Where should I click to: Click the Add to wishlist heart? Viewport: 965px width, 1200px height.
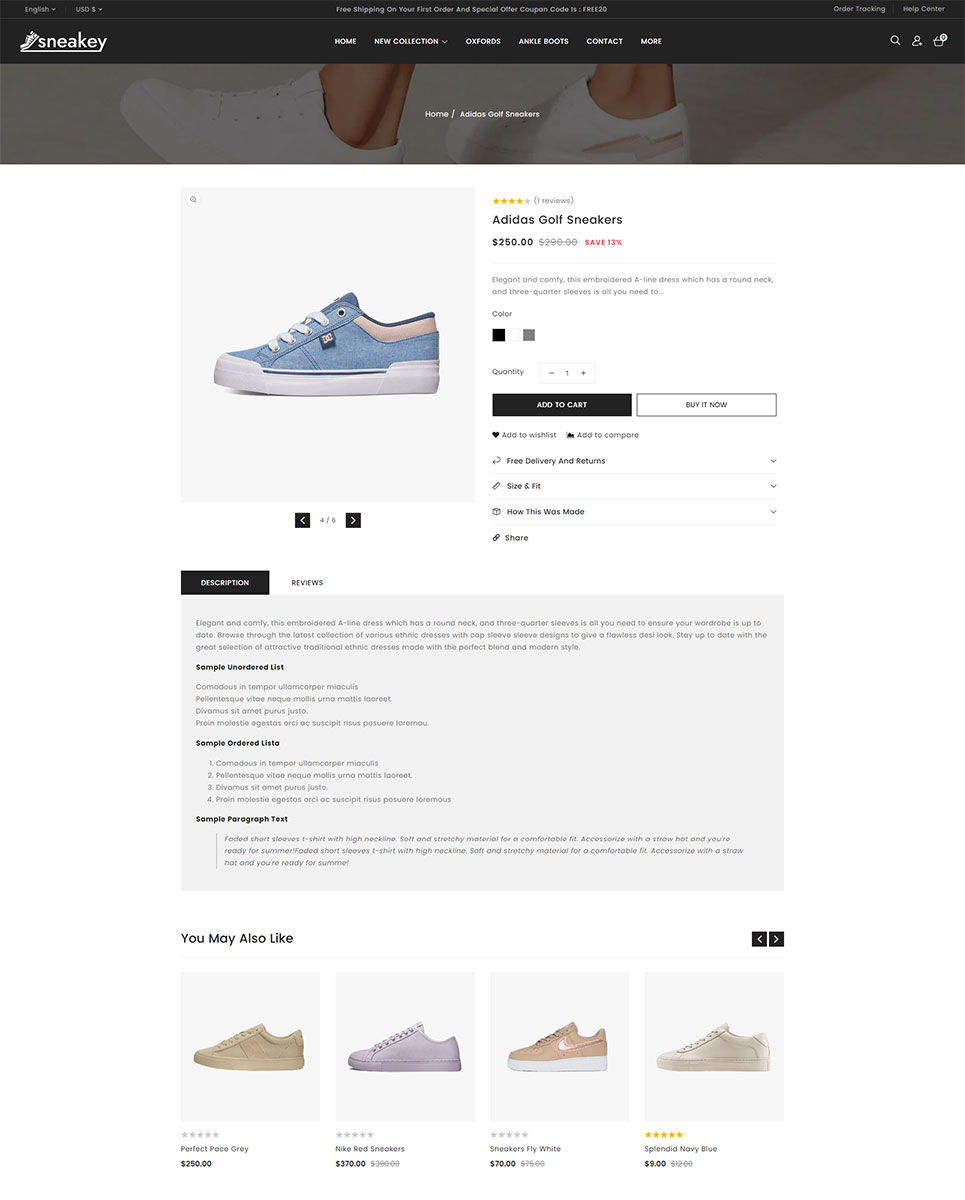(495, 435)
